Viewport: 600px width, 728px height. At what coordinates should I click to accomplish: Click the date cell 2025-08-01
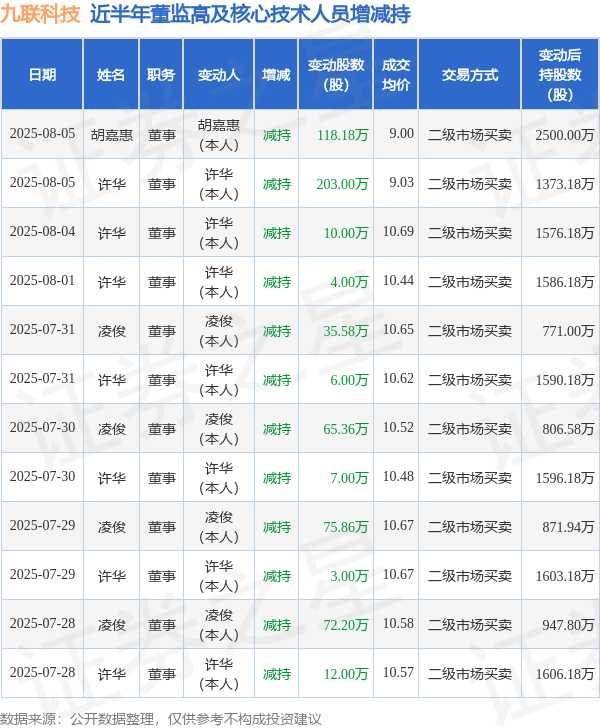42,281
